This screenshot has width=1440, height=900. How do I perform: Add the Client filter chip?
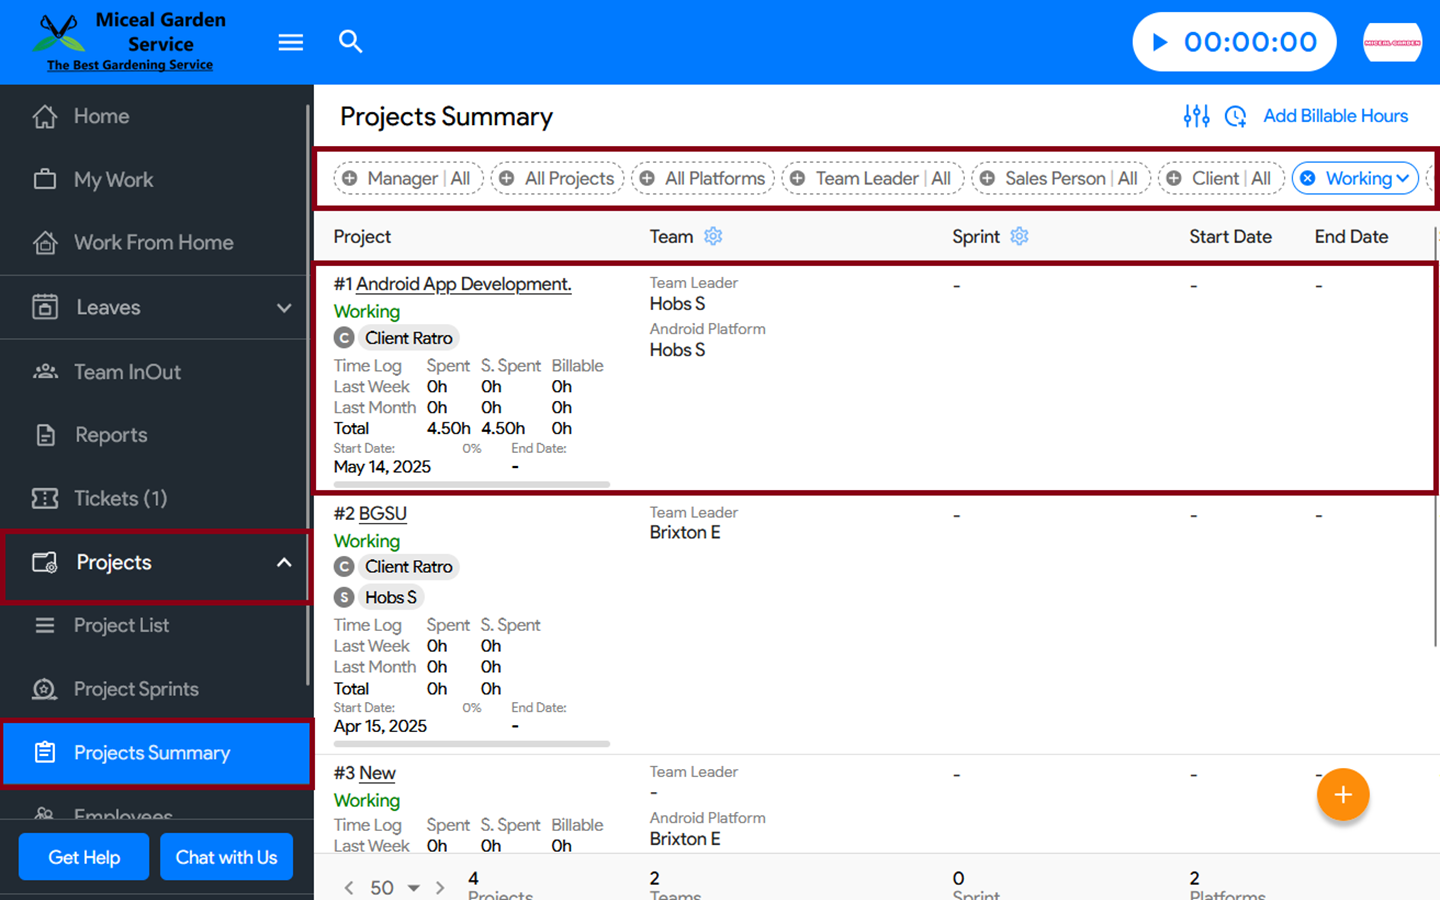(1174, 178)
